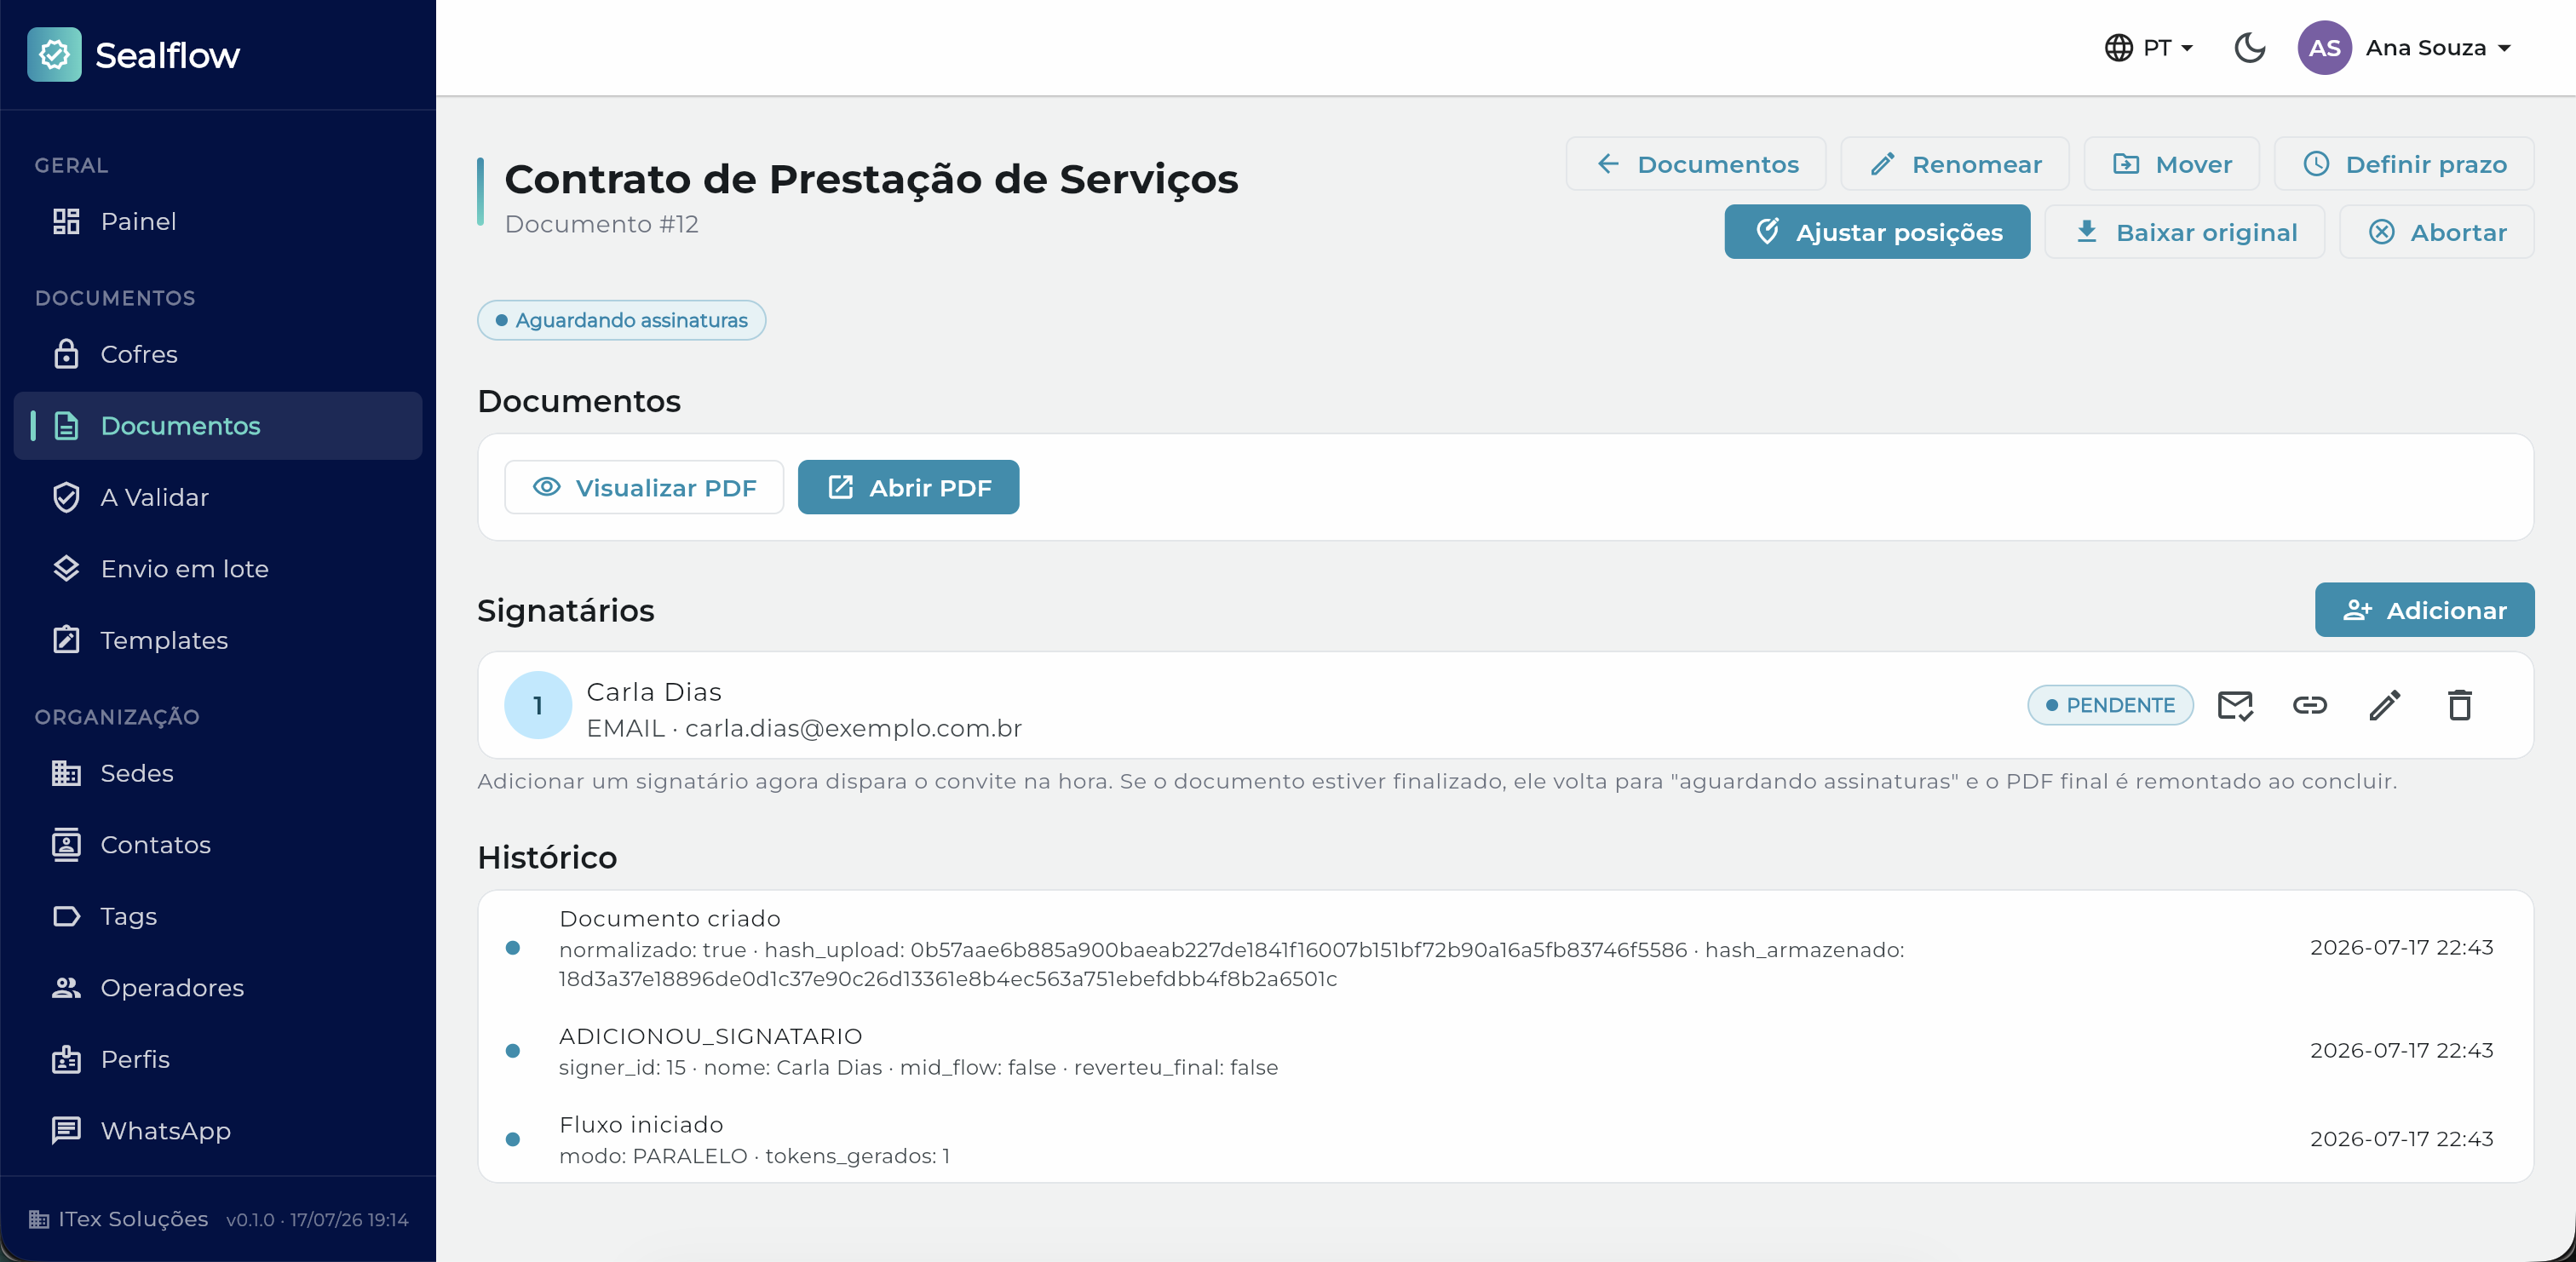Click the 'ADICIONOU_SIGNATARIO' history entry
Screen dimensions: 2576x1262
[x=1505, y=1051]
